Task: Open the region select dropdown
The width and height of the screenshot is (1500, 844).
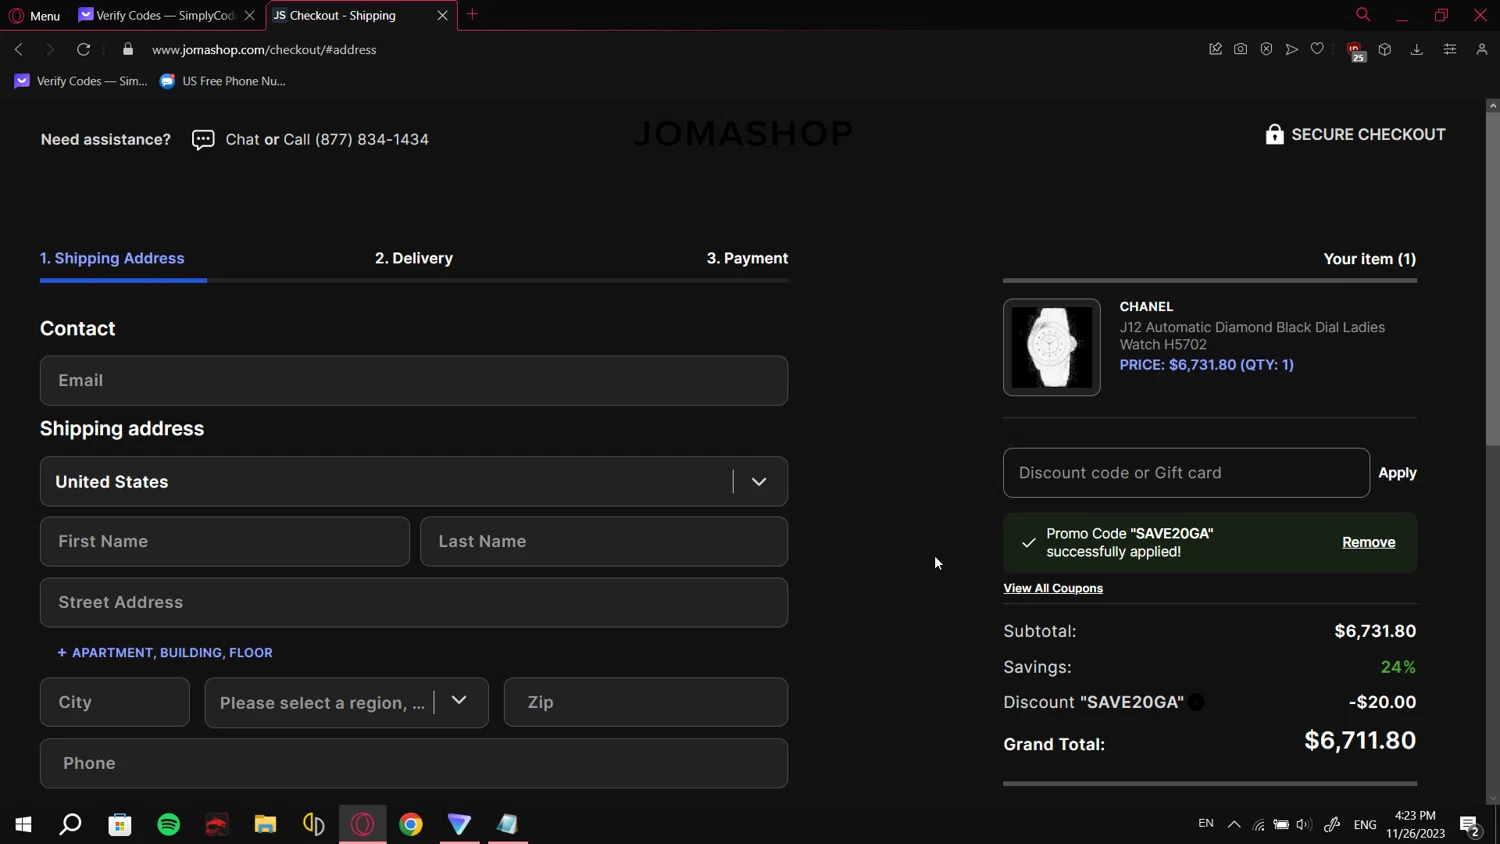Action: point(346,702)
